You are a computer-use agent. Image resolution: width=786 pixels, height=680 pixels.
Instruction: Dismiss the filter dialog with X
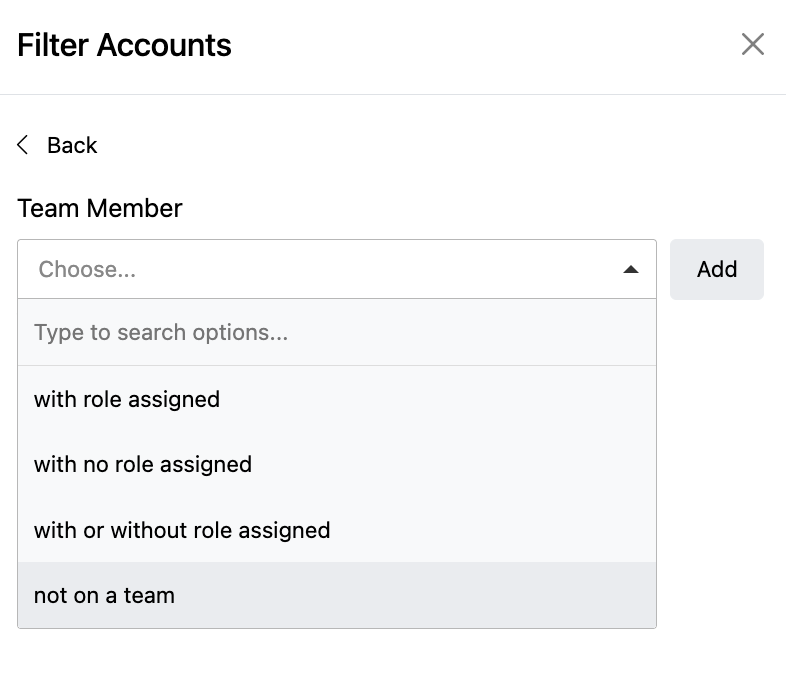(x=752, y=44)
